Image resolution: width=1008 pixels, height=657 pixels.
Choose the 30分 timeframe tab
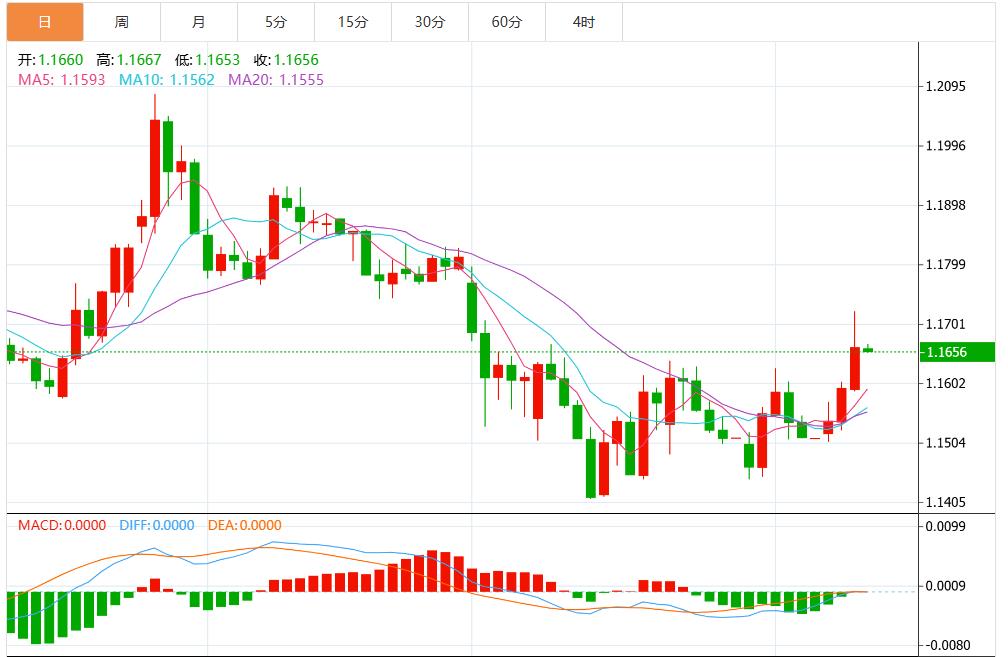pyautogui.click(x=429, y=21)
